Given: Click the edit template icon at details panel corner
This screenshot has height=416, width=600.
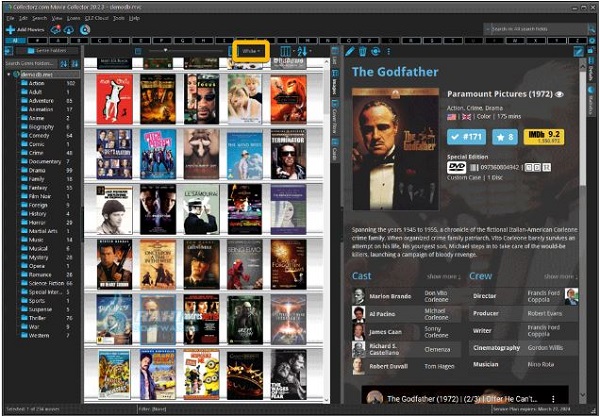Looking at the screenshot, I should click(578, 52).
